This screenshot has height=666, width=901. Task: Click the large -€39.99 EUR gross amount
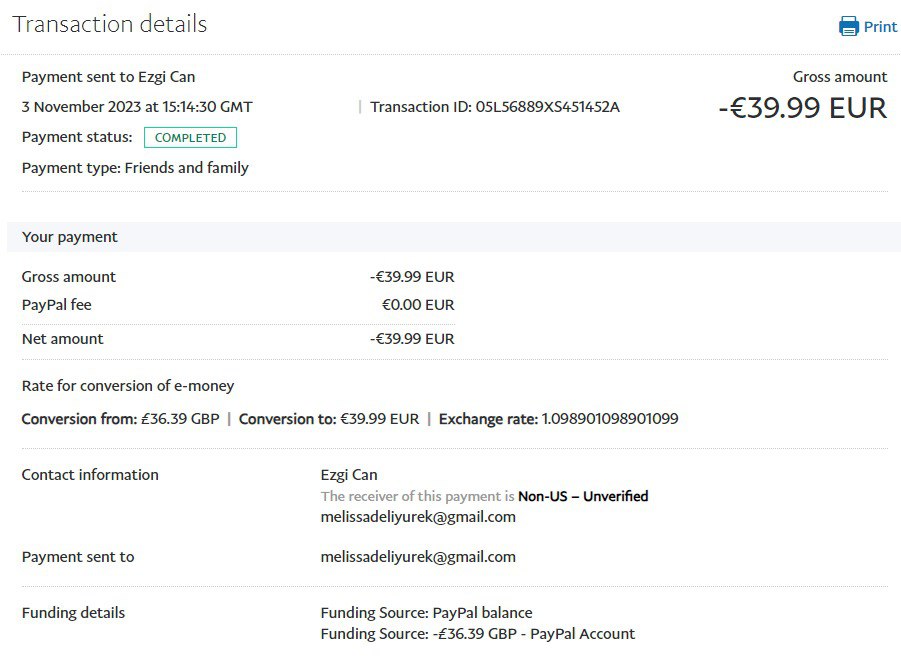[x=802, y=108]
